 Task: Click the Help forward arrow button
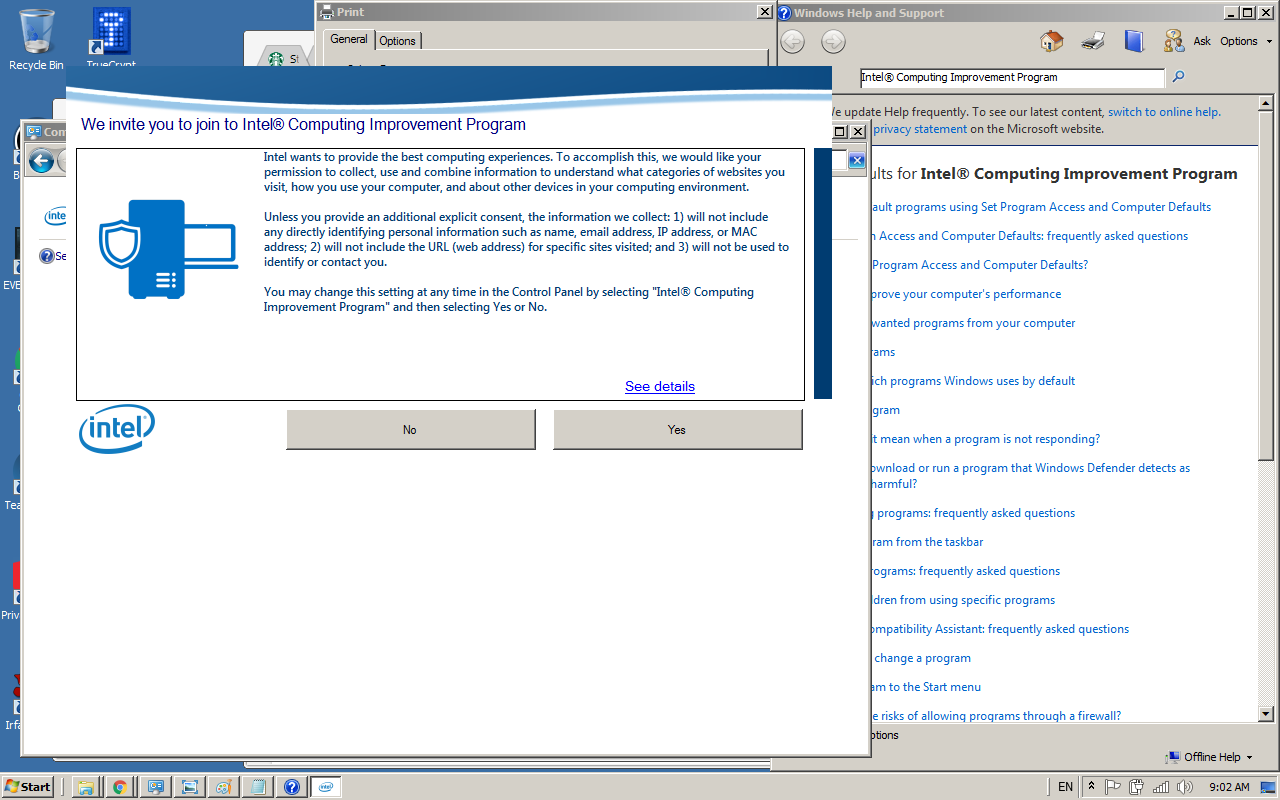[833, 41]
